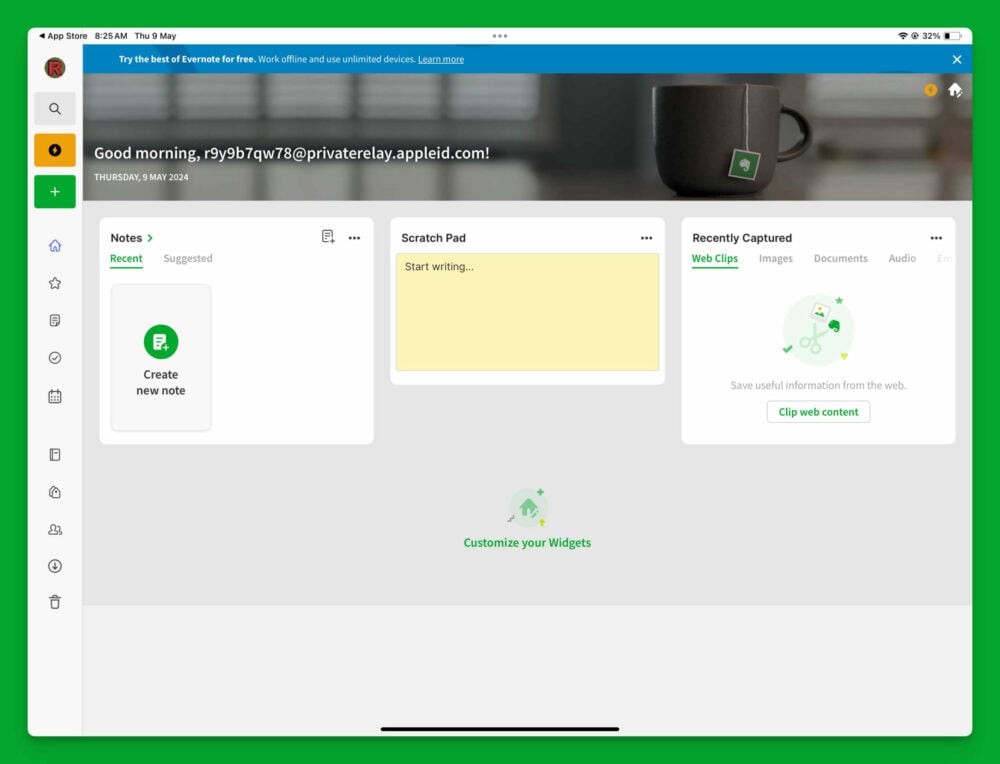
Task: Switch to the Images tab
Action: [x=776, y=258]
